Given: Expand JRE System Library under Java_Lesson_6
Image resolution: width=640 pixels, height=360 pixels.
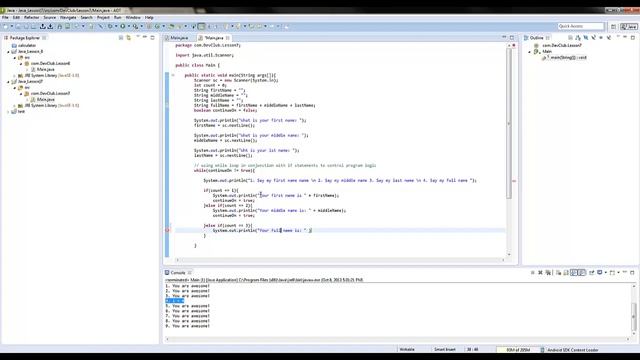Looking at the screenshot, I should [15, 76].
